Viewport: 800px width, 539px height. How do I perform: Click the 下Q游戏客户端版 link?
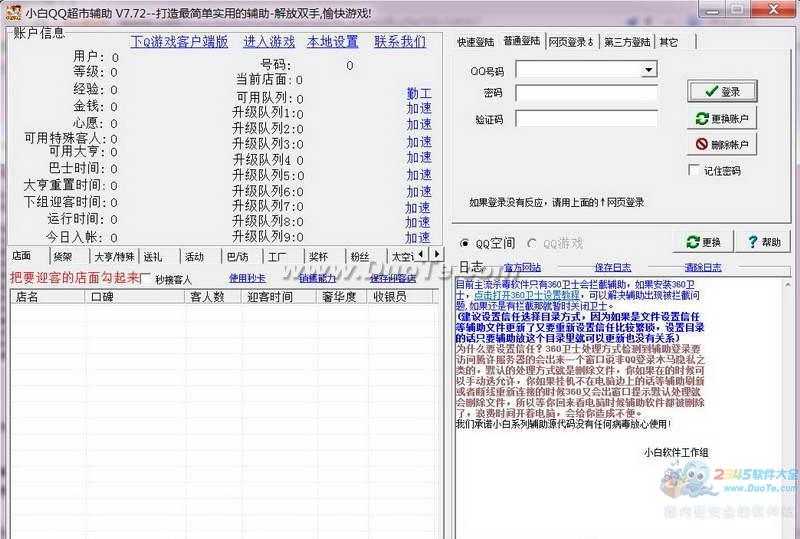(x=179, y=42)
